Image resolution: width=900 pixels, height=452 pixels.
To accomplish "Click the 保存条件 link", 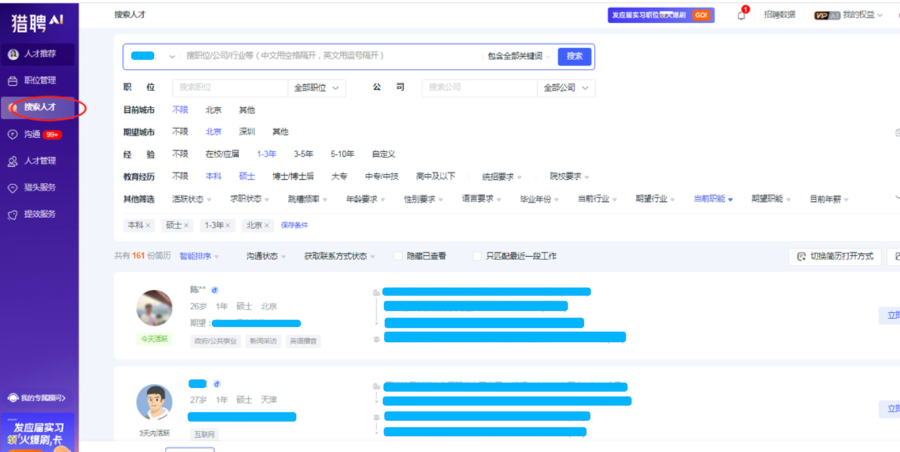I will coord(294,226).
